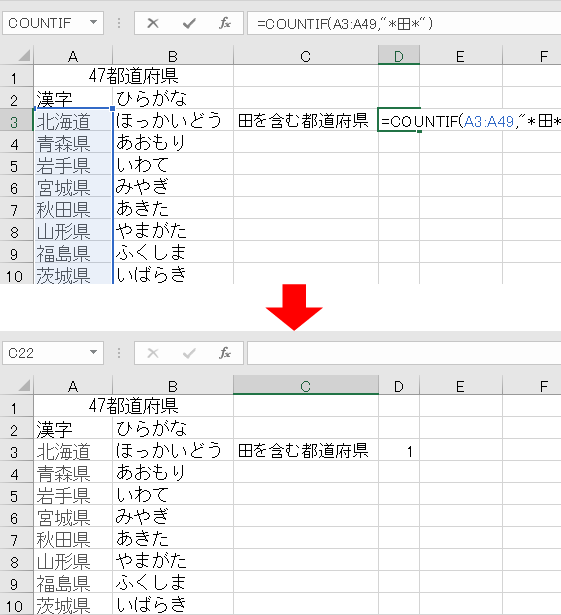Click the Insert Function fx icon in lower sheet

click(x=225, y=353)
